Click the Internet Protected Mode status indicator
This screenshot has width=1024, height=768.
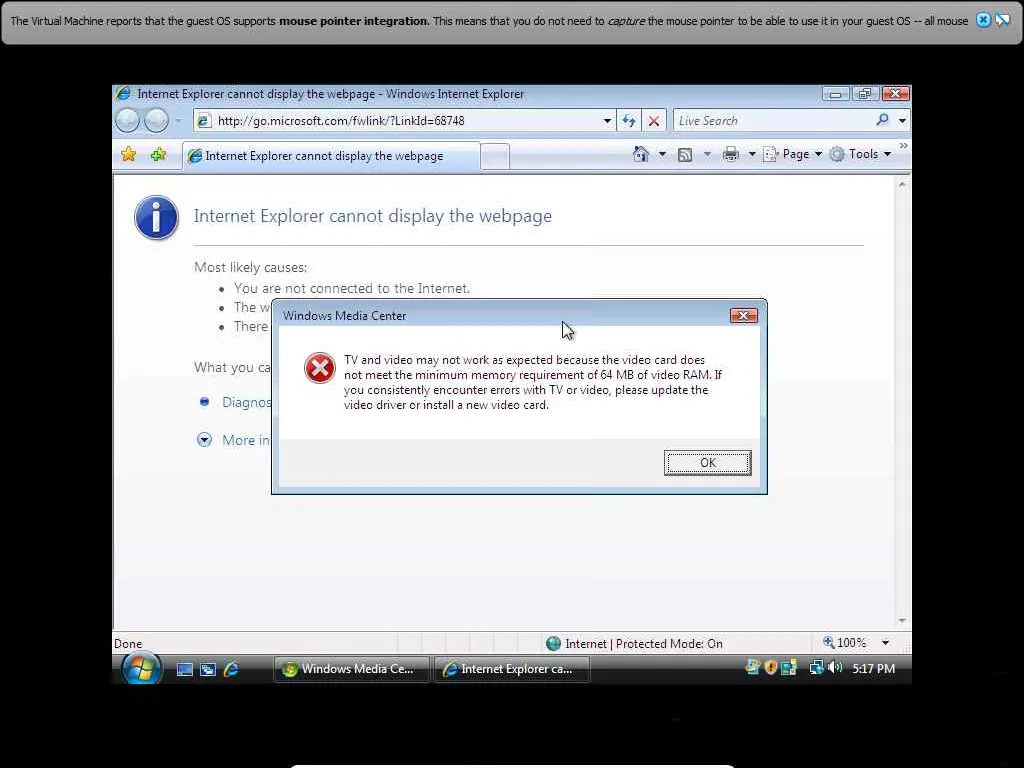click(x=634, y=644)
